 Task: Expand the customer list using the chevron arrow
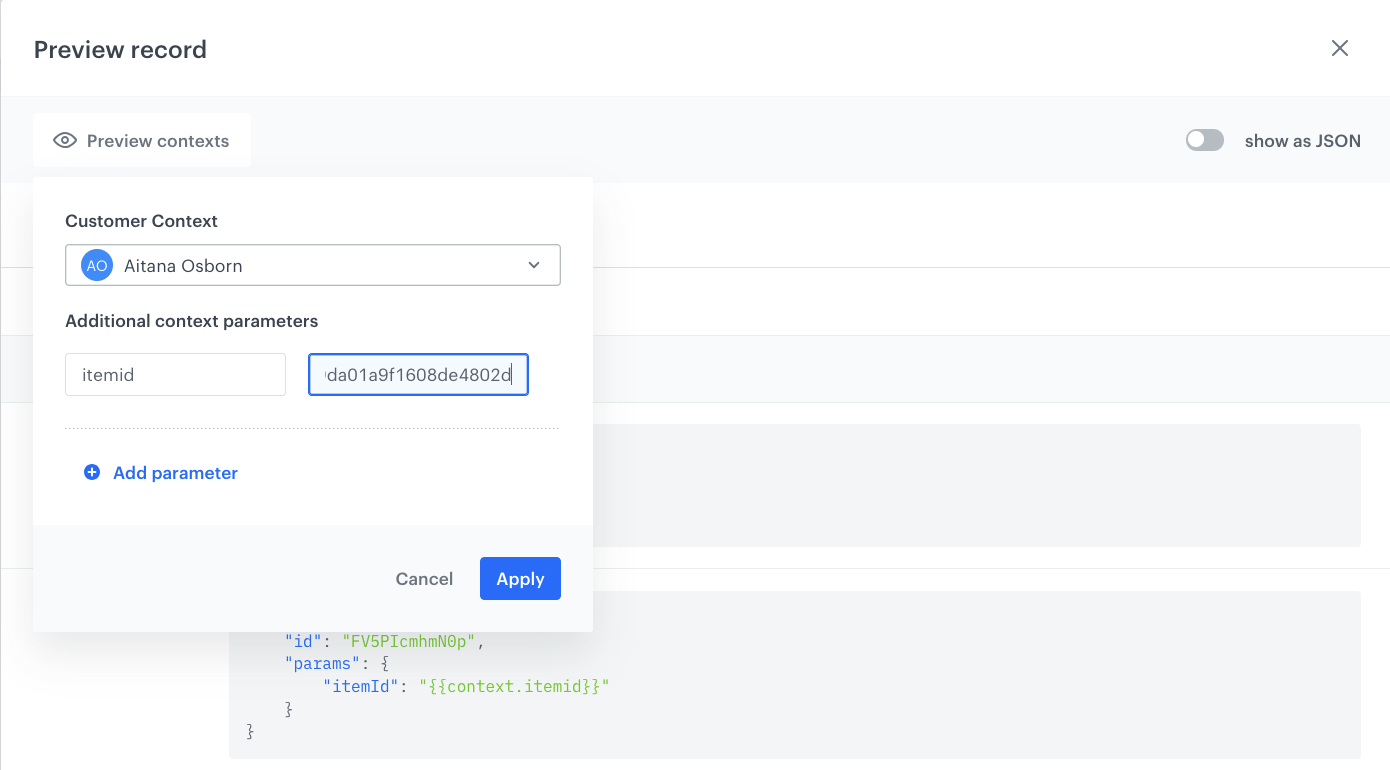534,266
